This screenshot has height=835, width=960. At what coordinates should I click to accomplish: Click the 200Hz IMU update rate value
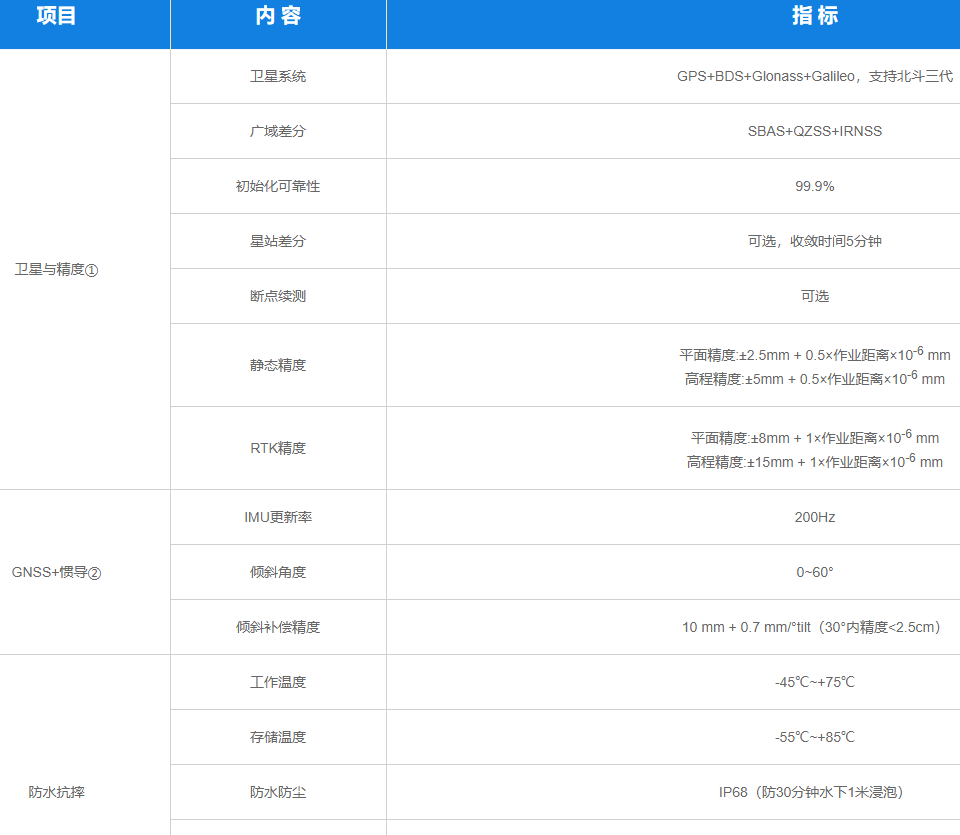tap(814, 517)
